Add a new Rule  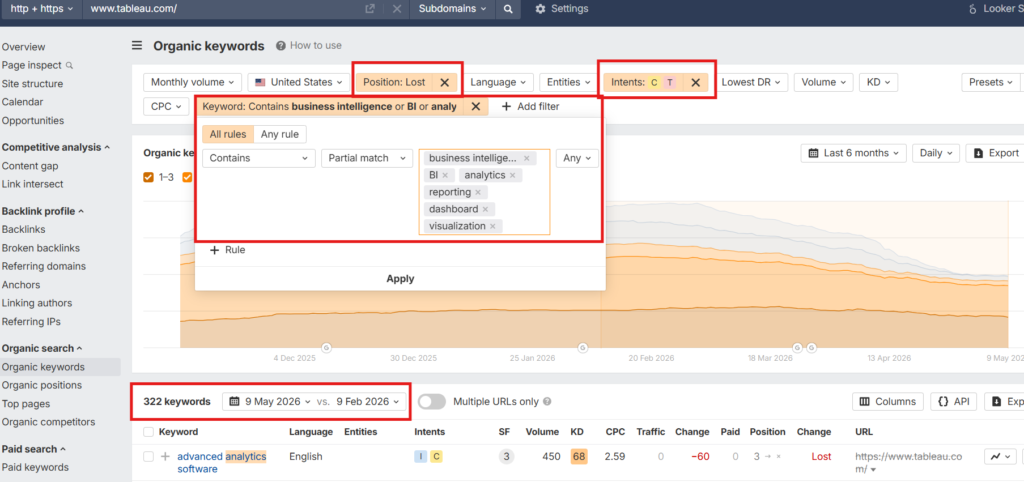coord(227,250)
